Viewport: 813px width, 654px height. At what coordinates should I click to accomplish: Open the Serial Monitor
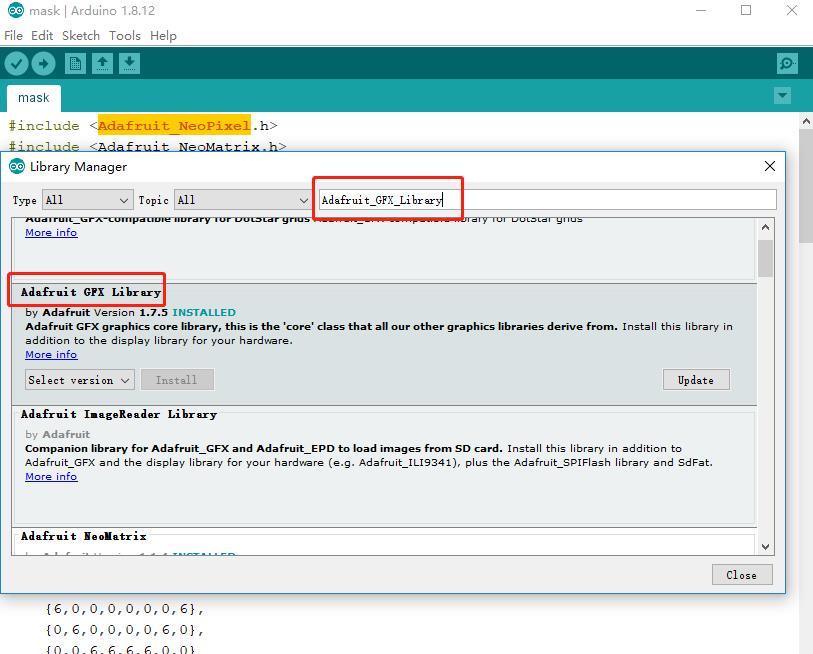[787, 64]
